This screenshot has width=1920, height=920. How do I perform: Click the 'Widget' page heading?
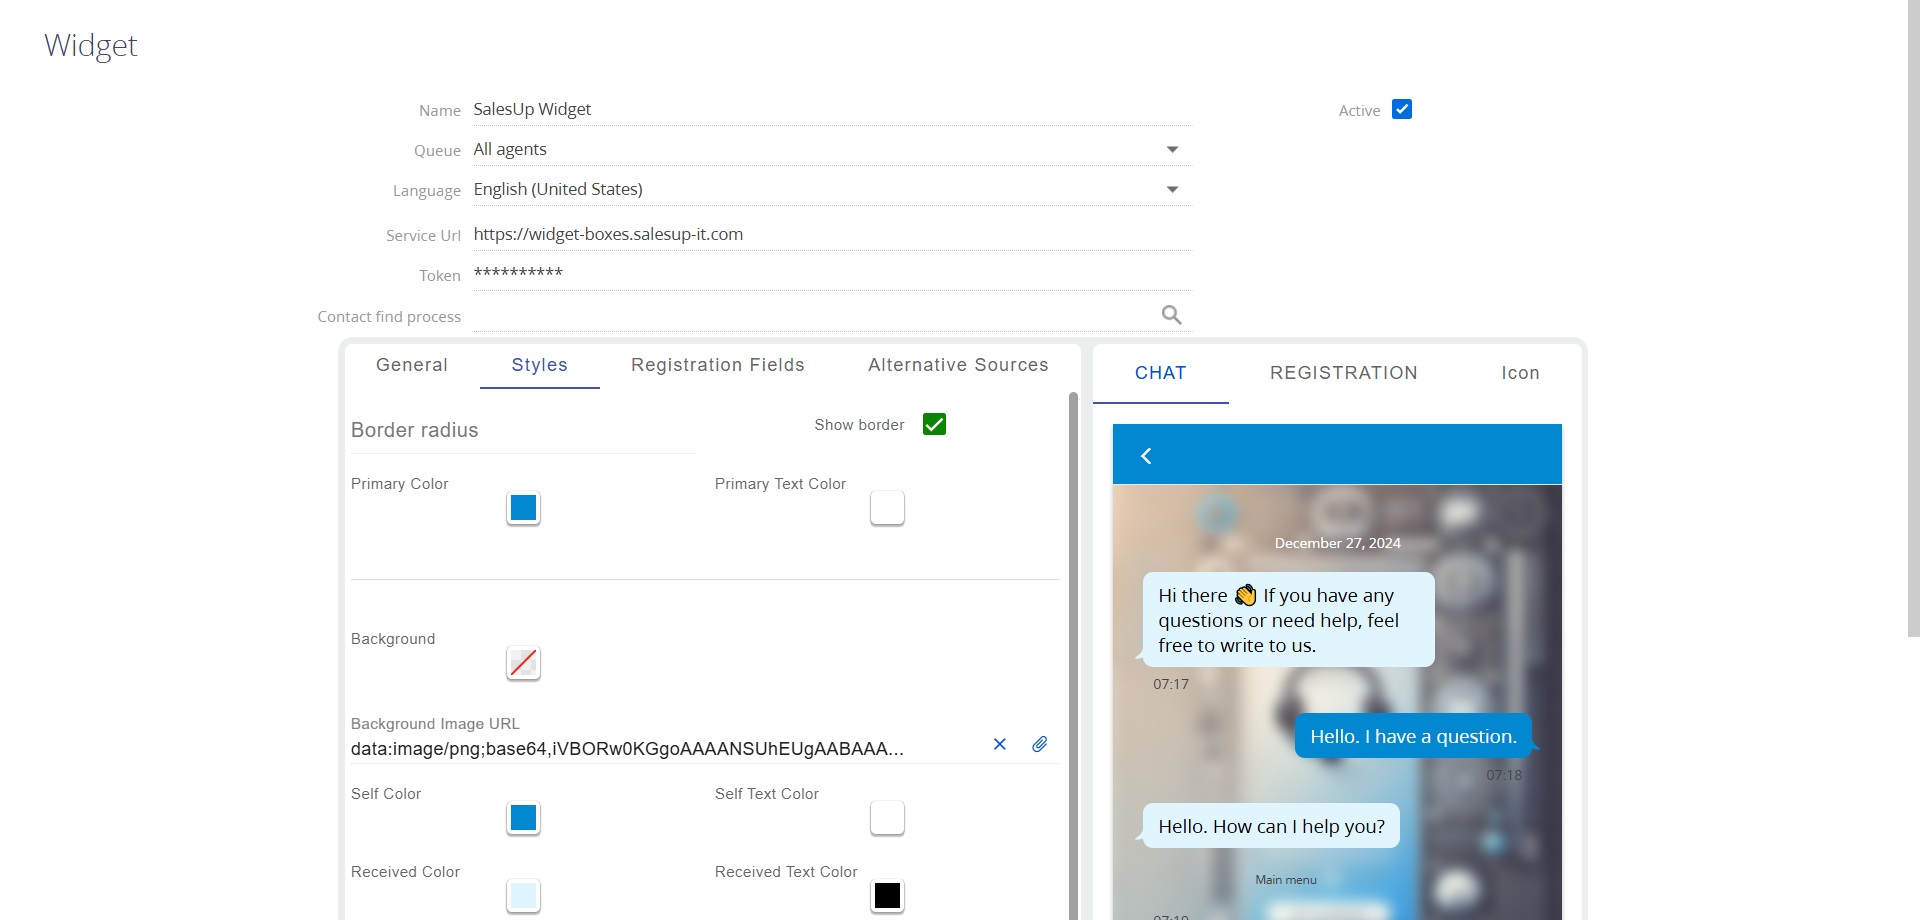tap(91, 45)
